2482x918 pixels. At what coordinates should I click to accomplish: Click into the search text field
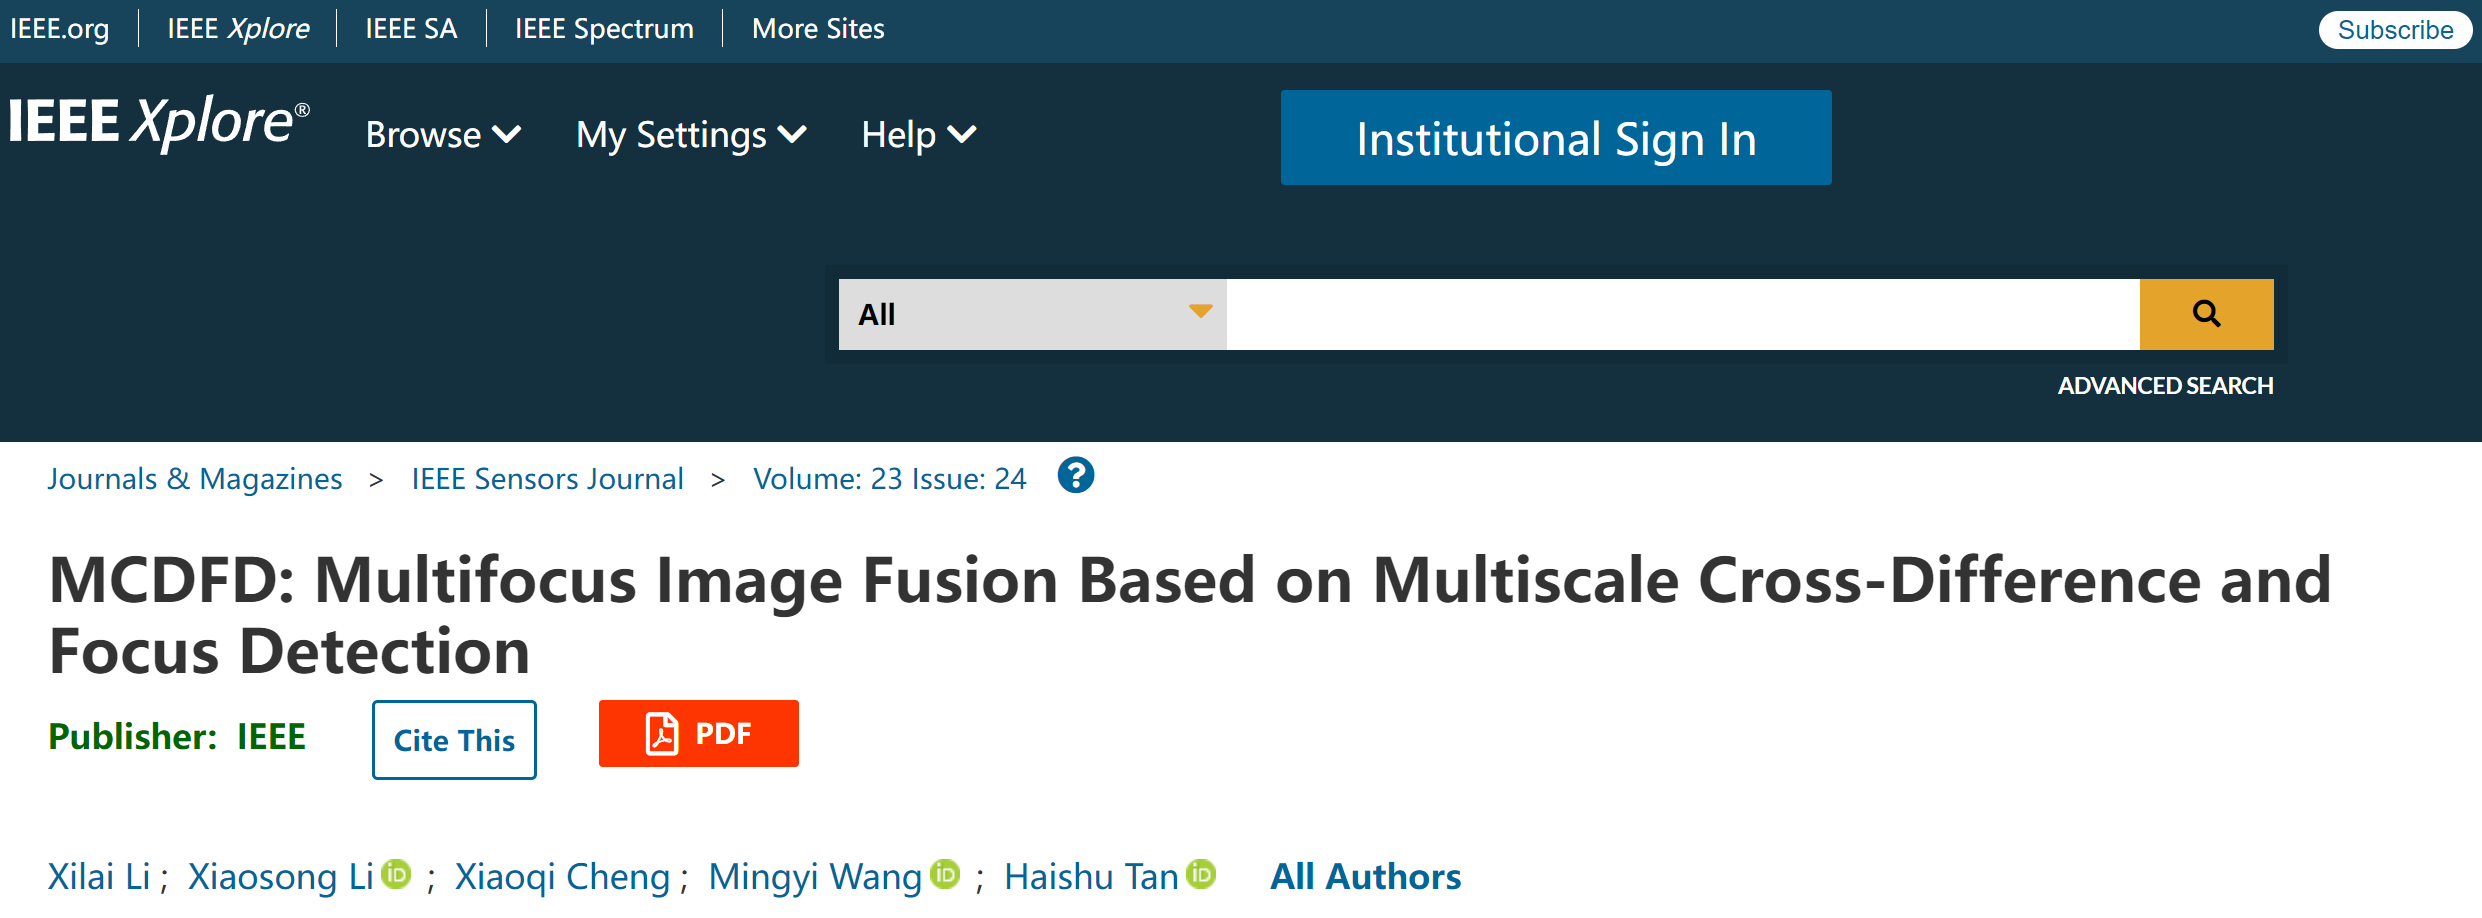(x=1682, y=314)
